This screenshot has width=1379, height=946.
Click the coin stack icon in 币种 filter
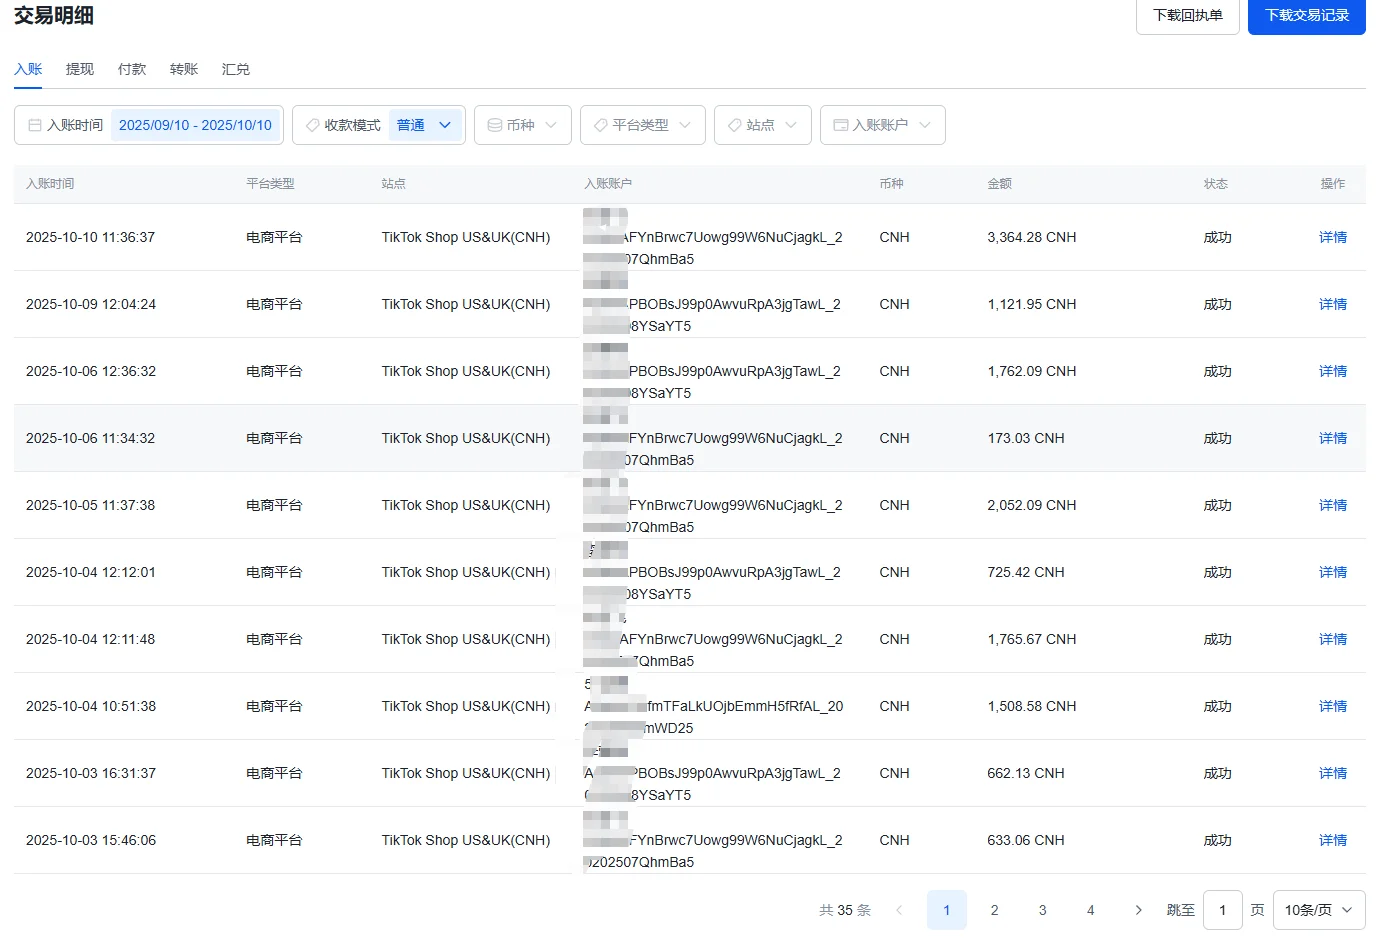tap(495, 125)
